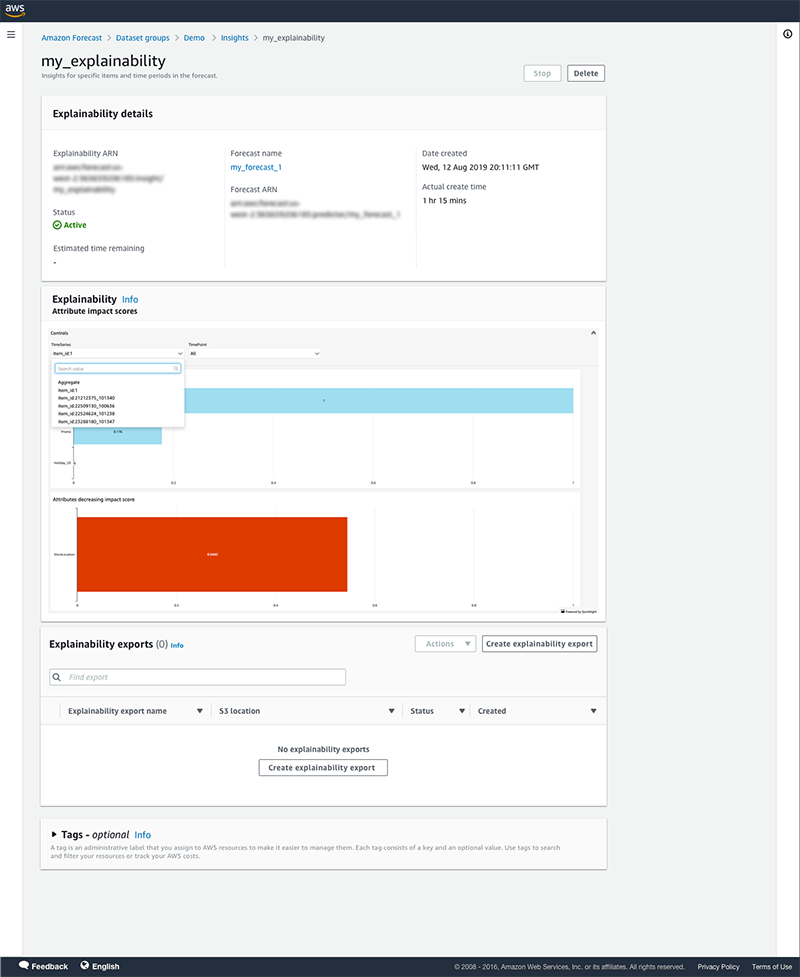Go to Dataset groups breadcrumb
The width and height of the screenshot is (800, 977).
tap(143, 38)
